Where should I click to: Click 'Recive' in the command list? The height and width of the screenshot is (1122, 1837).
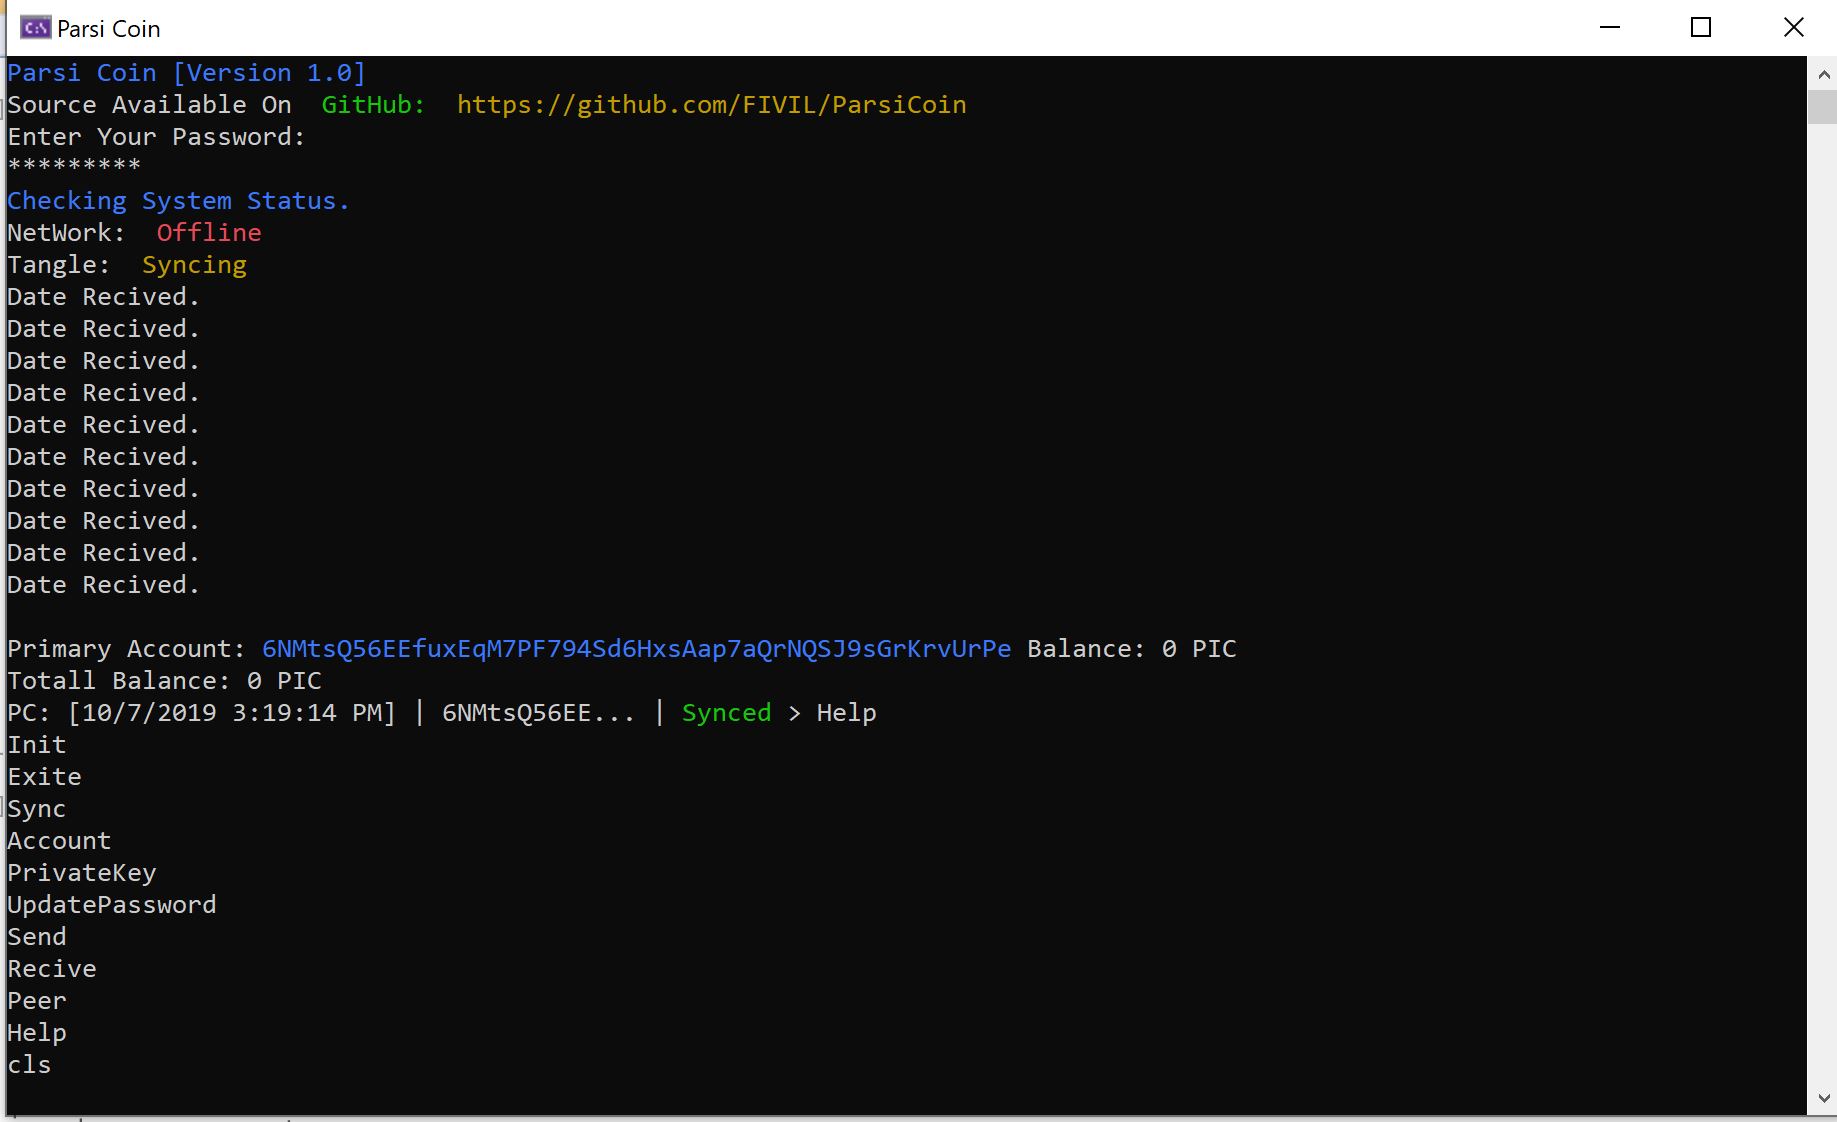click(52, 969)
